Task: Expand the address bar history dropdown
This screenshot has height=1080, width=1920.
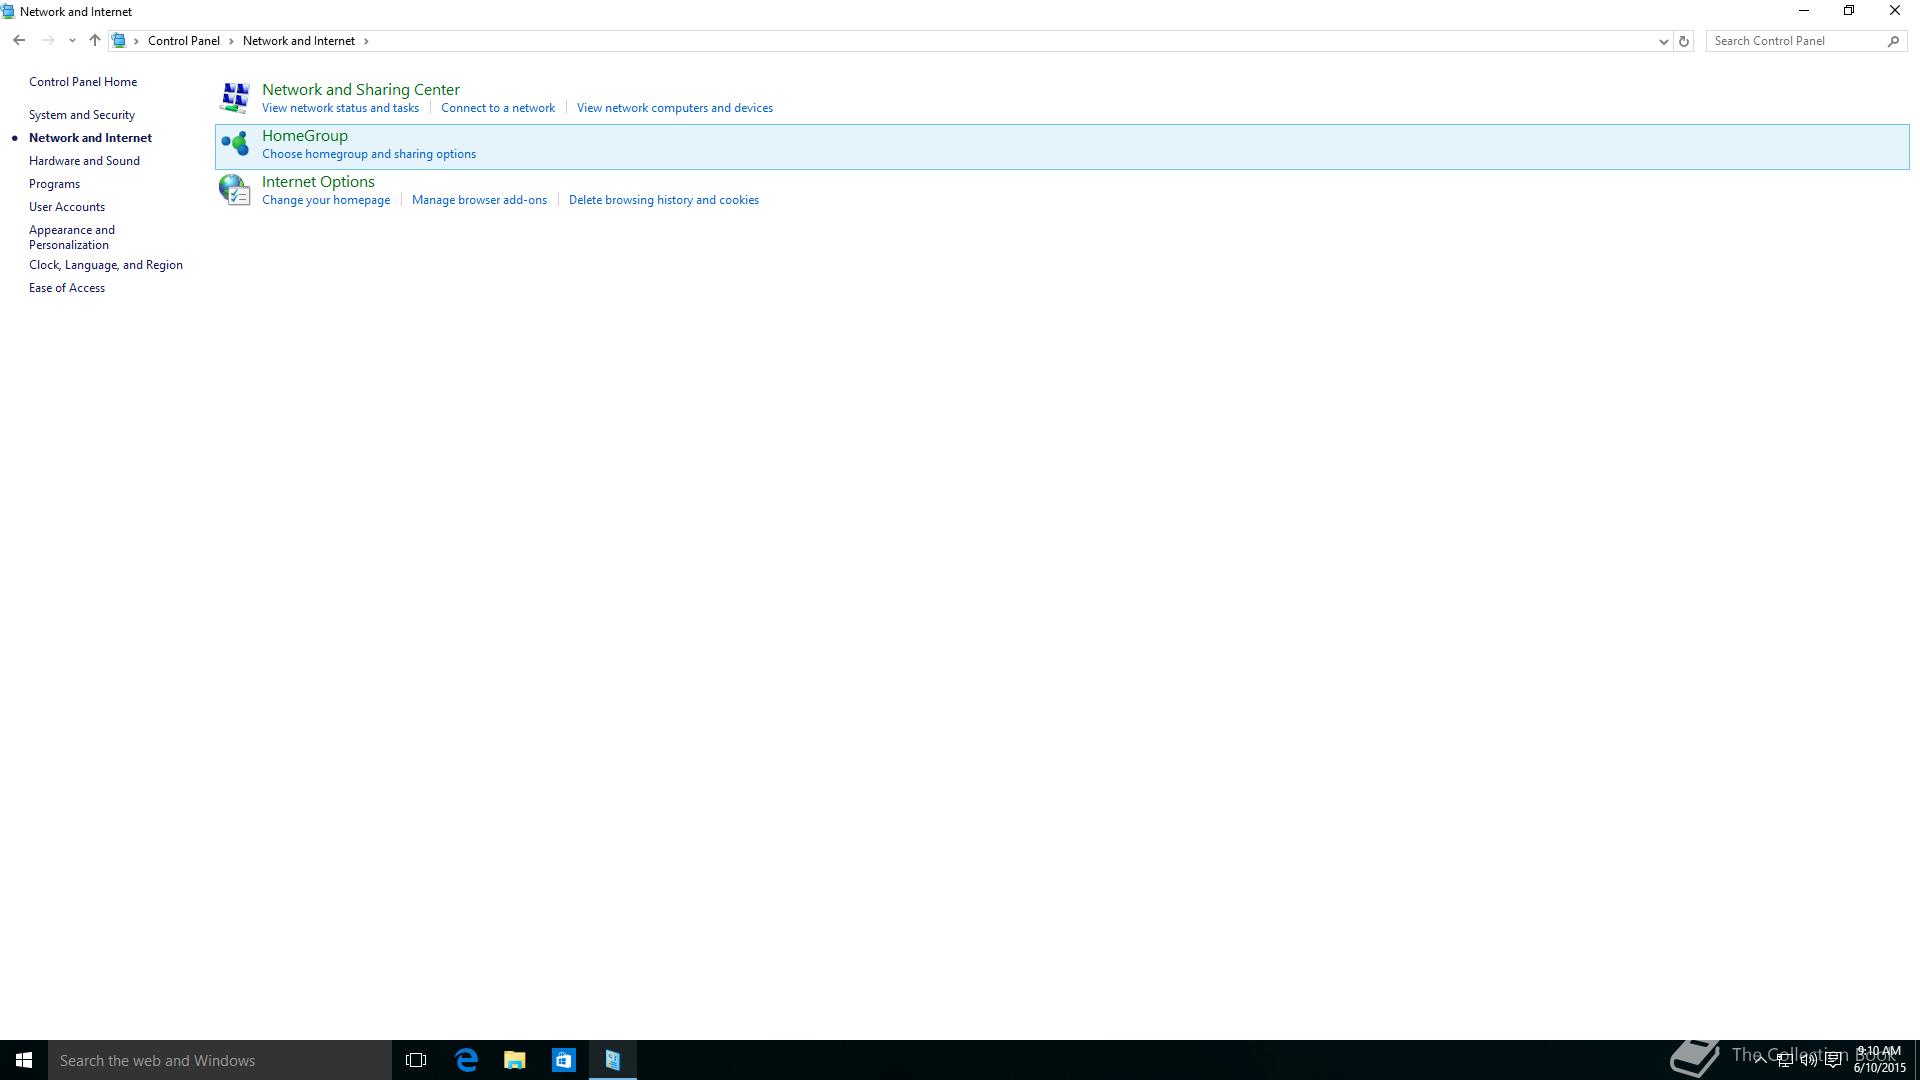Action: pyautogui.click(x=1663, y=41)
